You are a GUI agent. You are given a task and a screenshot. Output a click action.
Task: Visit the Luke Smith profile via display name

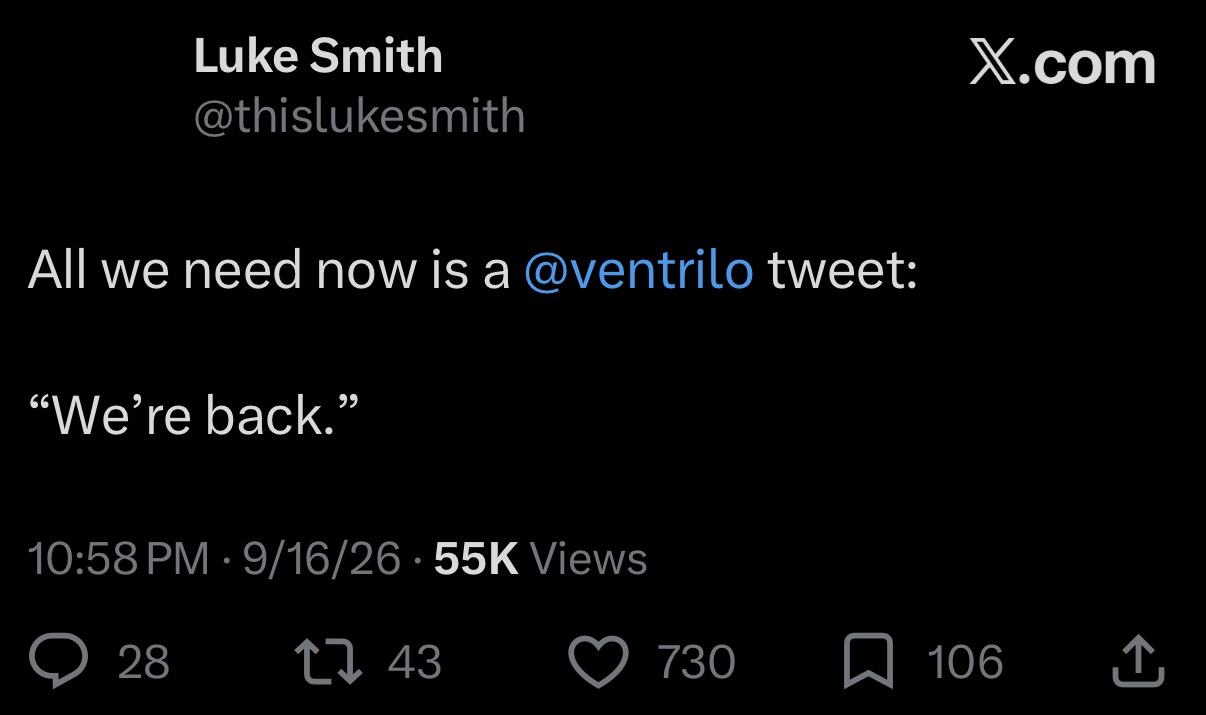(x=318, y=56)
